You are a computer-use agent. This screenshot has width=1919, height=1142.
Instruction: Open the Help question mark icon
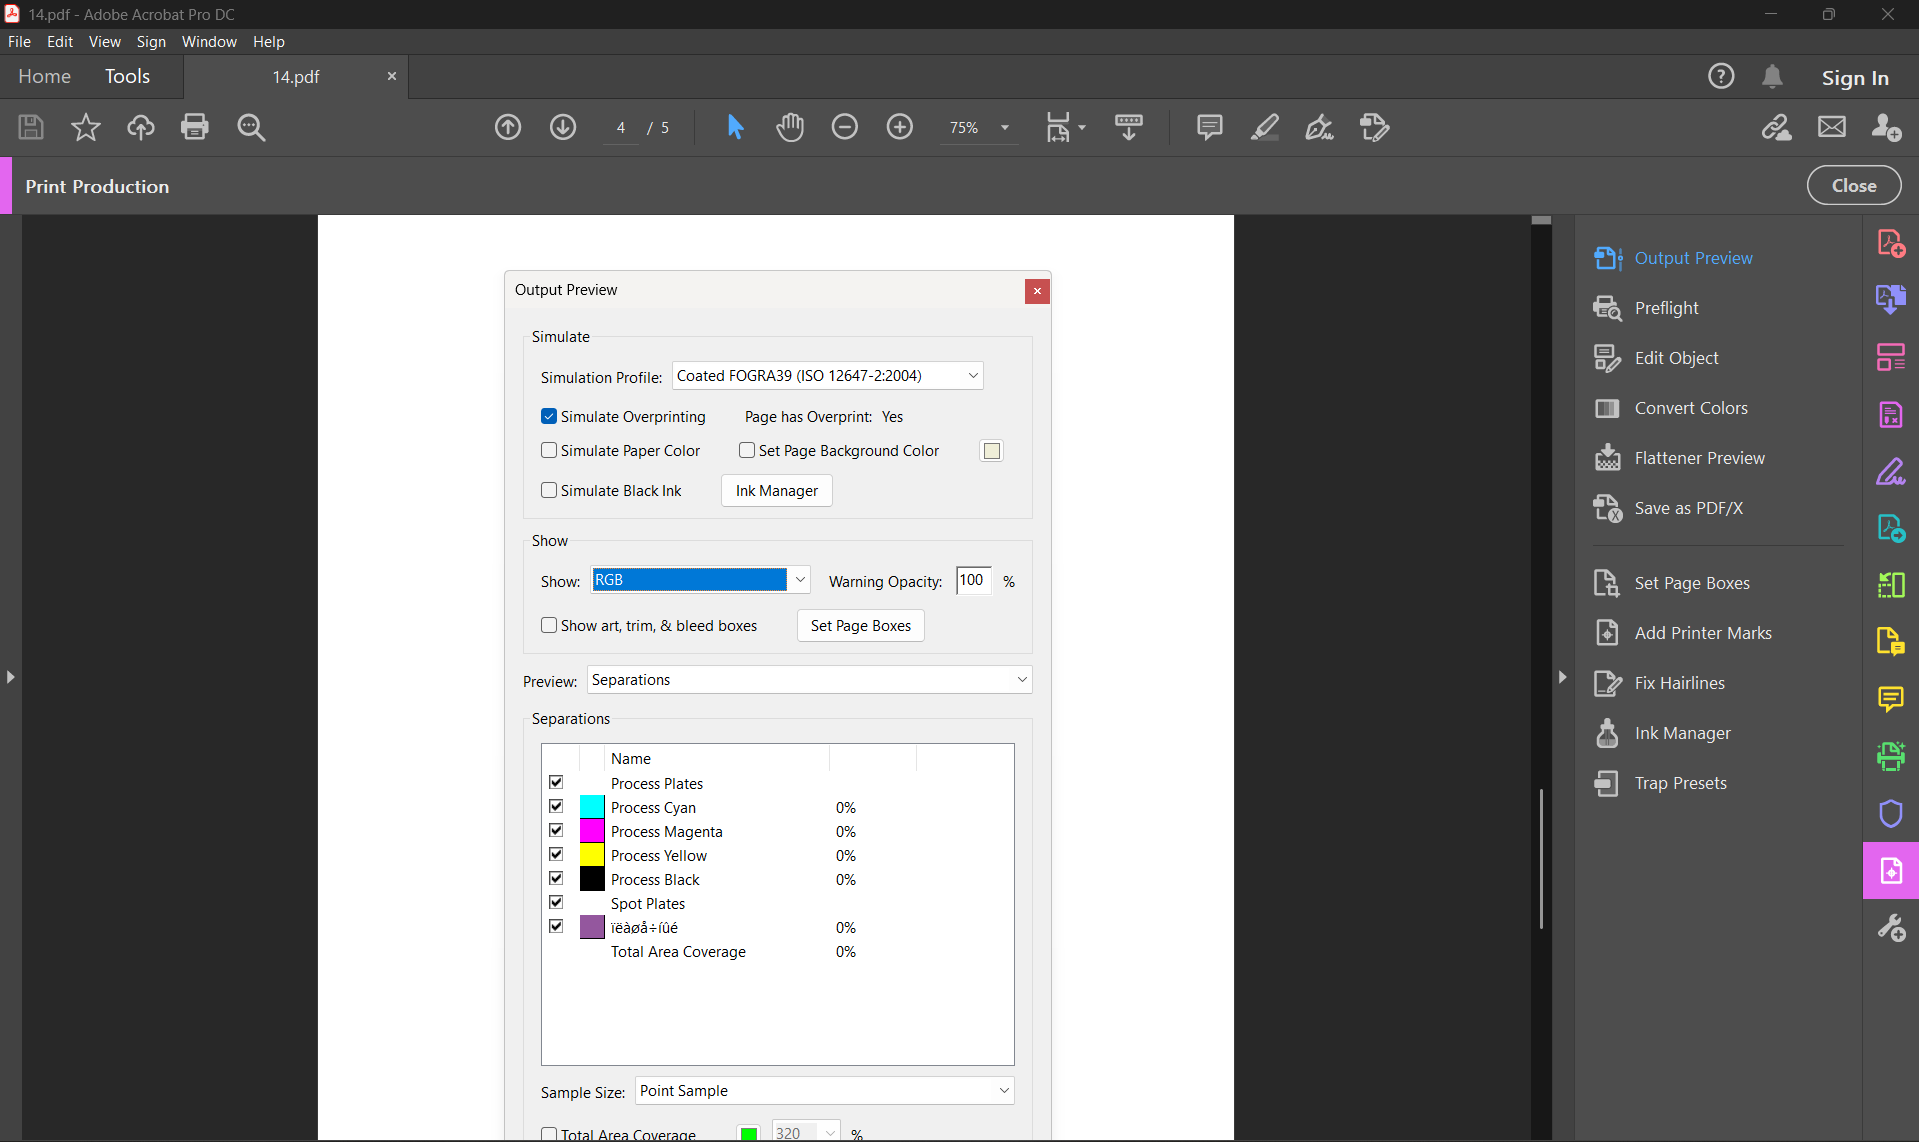(x=1721, y=76)
